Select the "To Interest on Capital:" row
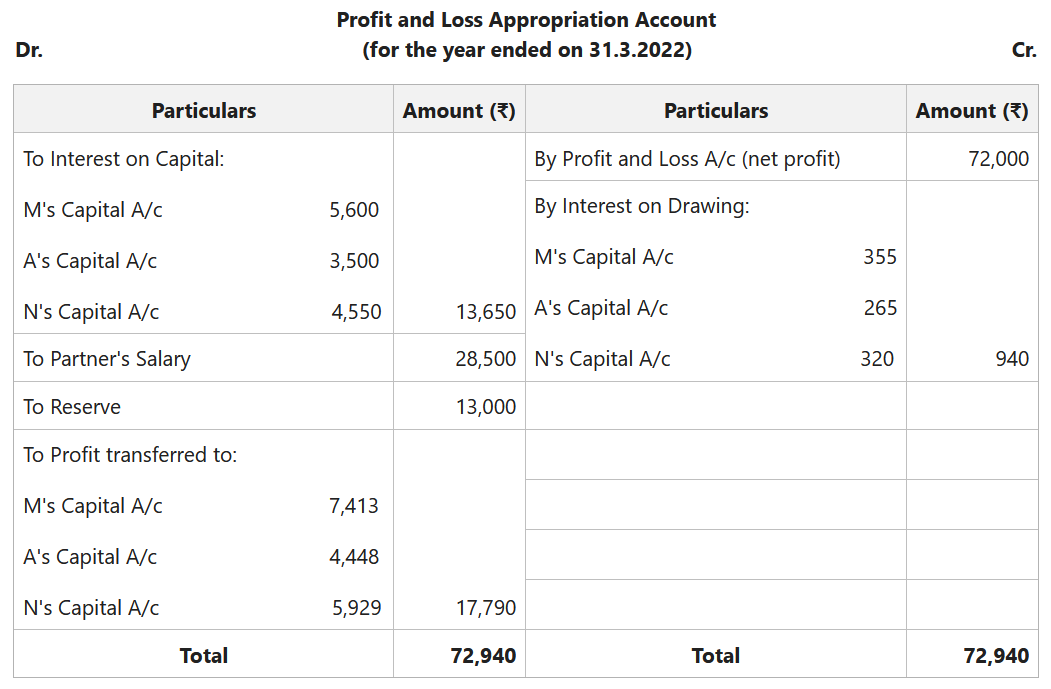This screenshot has height=689, width=1051. [124, 159]
